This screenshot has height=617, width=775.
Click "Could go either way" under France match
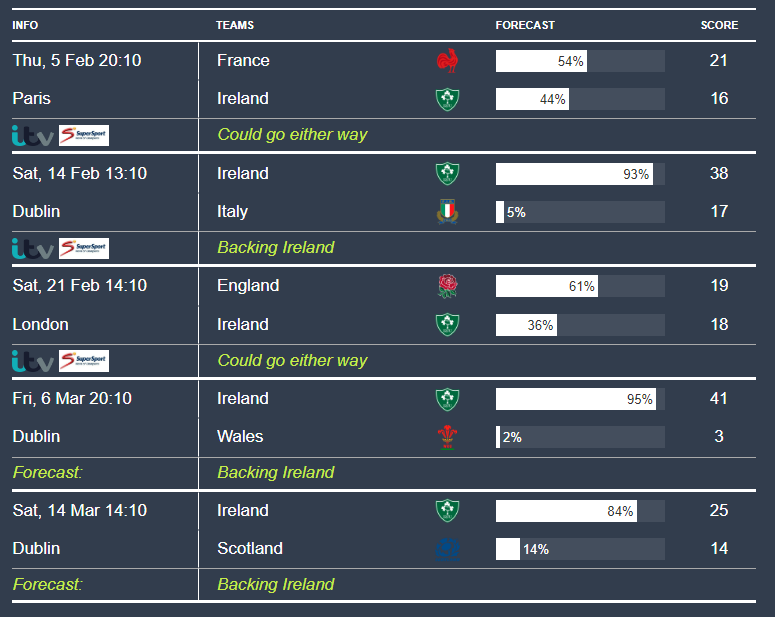click(x=292, y=134)
